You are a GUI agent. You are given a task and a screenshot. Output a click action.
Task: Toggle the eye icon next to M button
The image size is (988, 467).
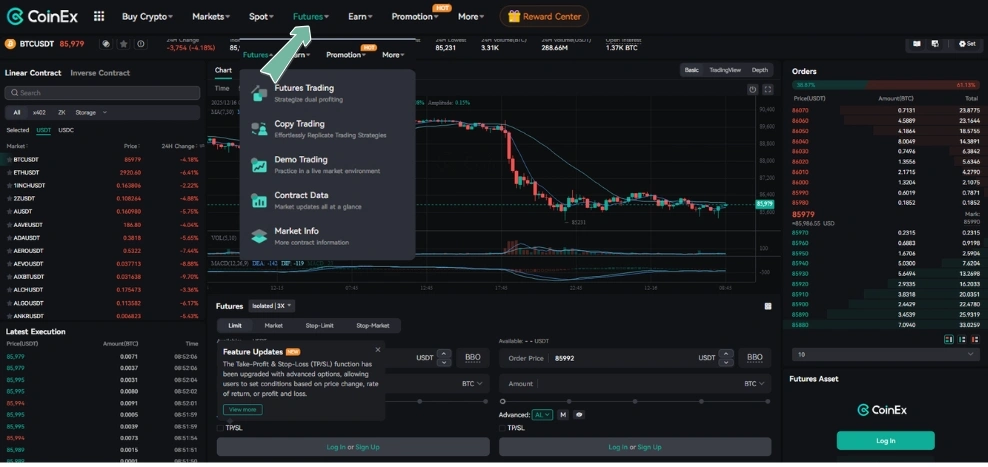[x=578, y=415]
